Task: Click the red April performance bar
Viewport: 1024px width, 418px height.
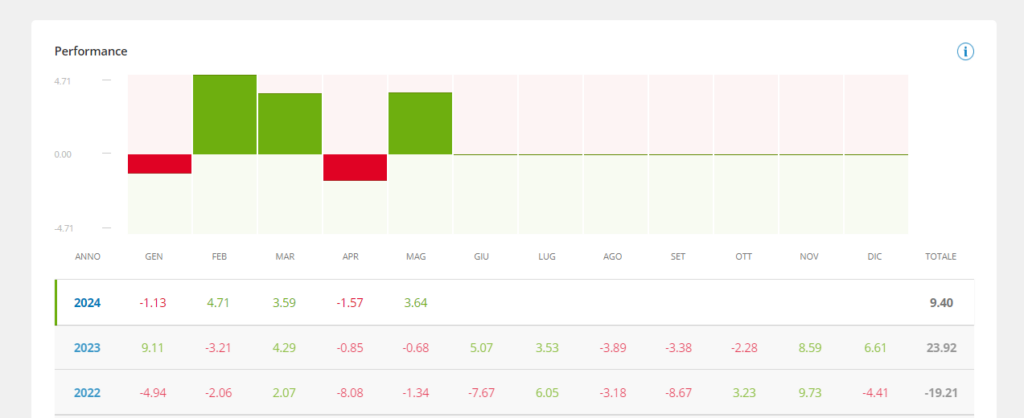Action: [355, 167]
